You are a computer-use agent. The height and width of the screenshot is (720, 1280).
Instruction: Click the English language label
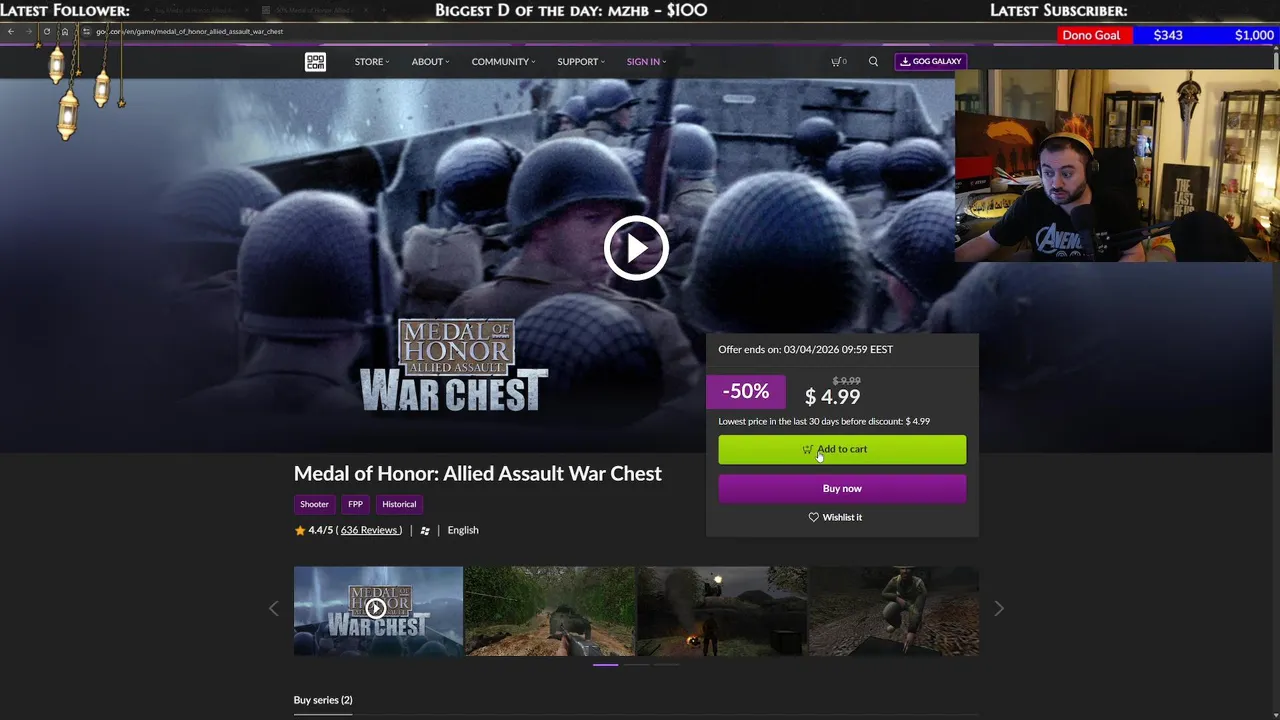[x=463, y=530]
